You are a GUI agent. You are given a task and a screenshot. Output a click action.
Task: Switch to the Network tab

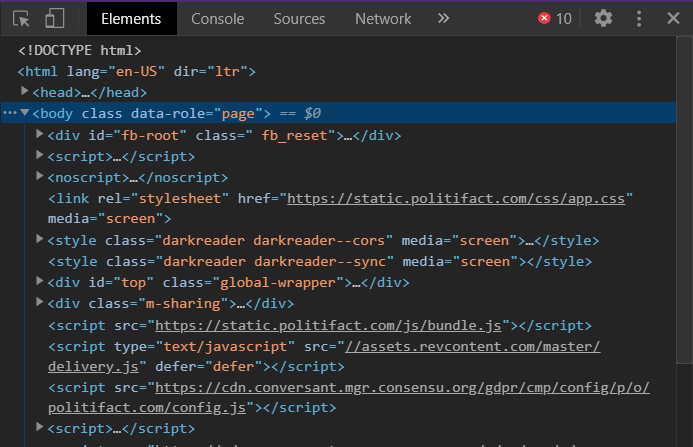[x=383, y=19]
